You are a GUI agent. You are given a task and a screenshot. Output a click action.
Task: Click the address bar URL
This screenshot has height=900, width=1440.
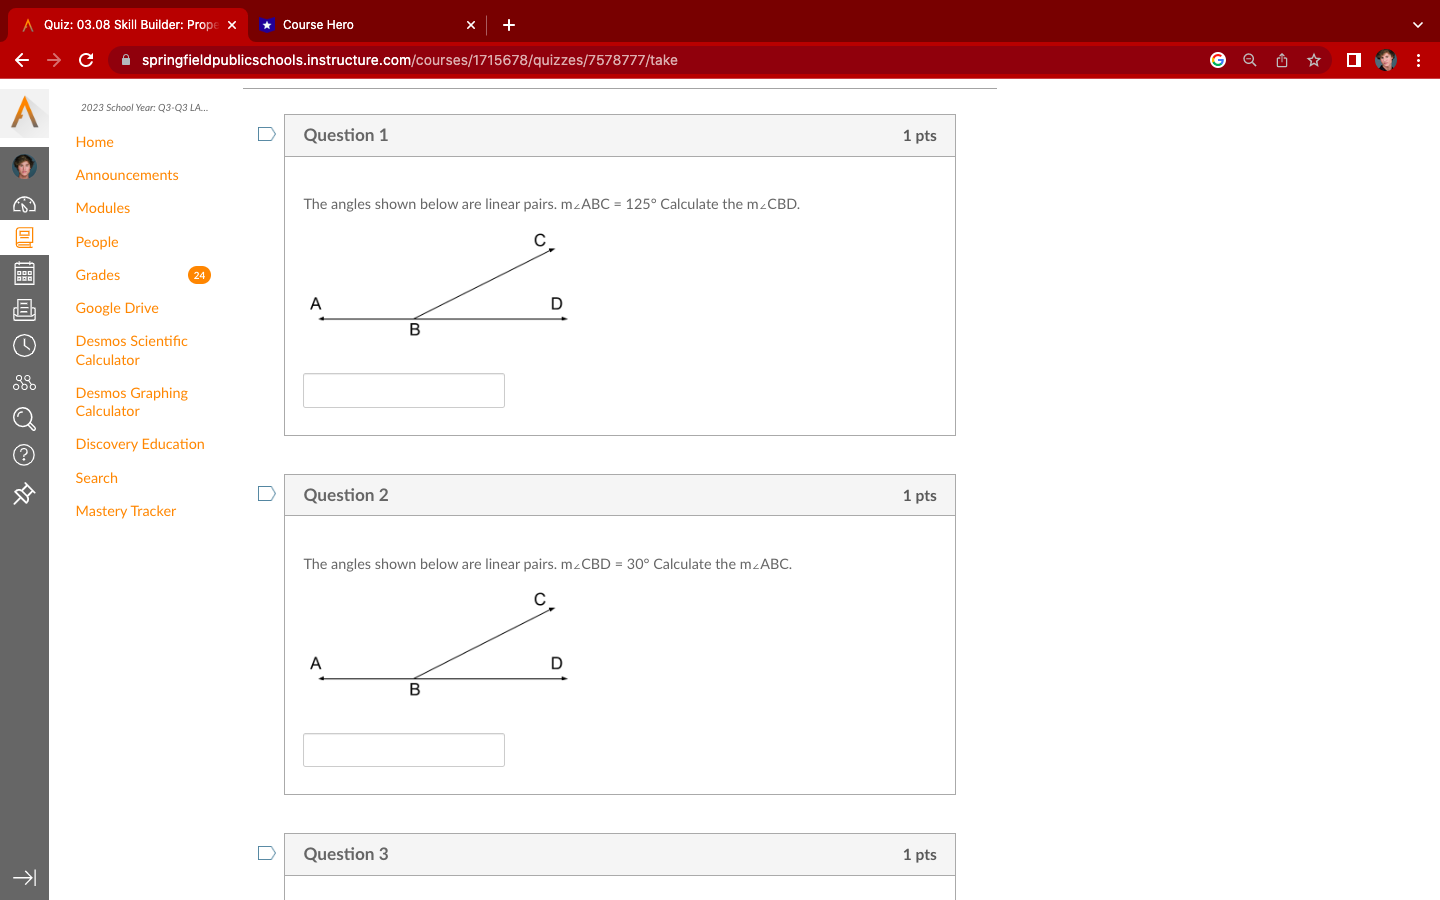coord(410,60)
